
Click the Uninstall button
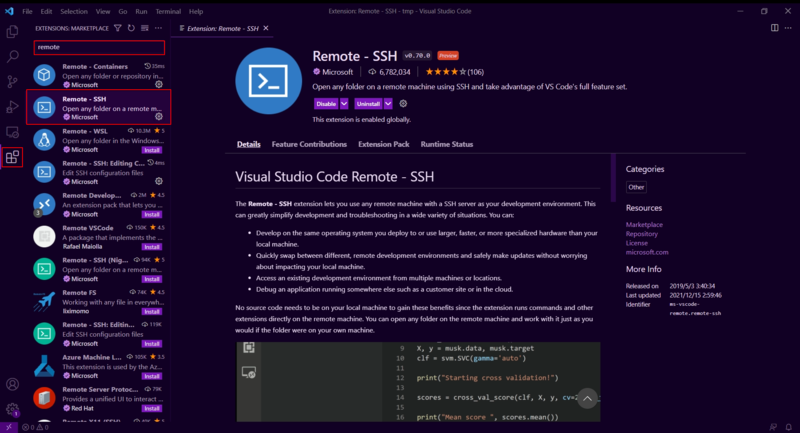click(x=368, y=104)
